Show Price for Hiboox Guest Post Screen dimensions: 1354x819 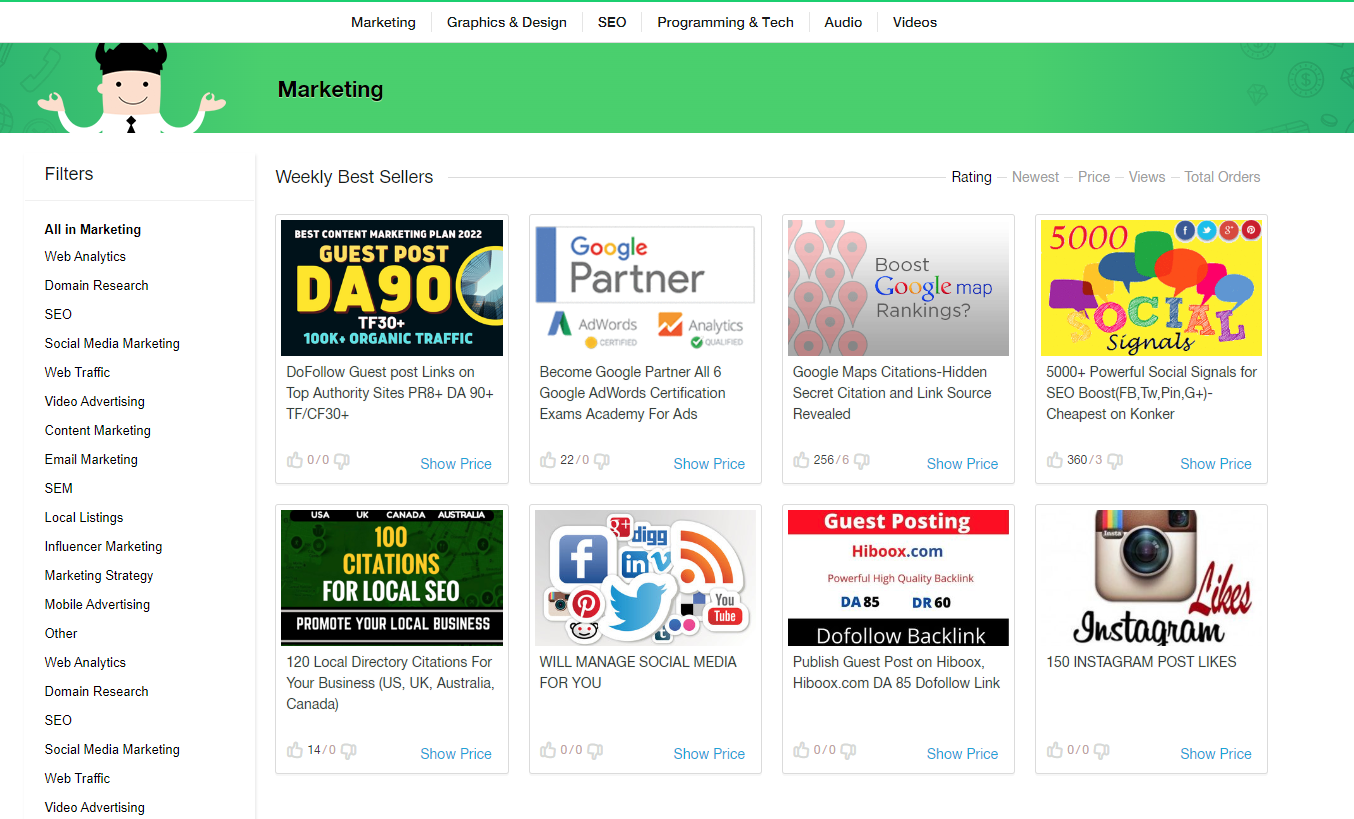tap(962, 754)
